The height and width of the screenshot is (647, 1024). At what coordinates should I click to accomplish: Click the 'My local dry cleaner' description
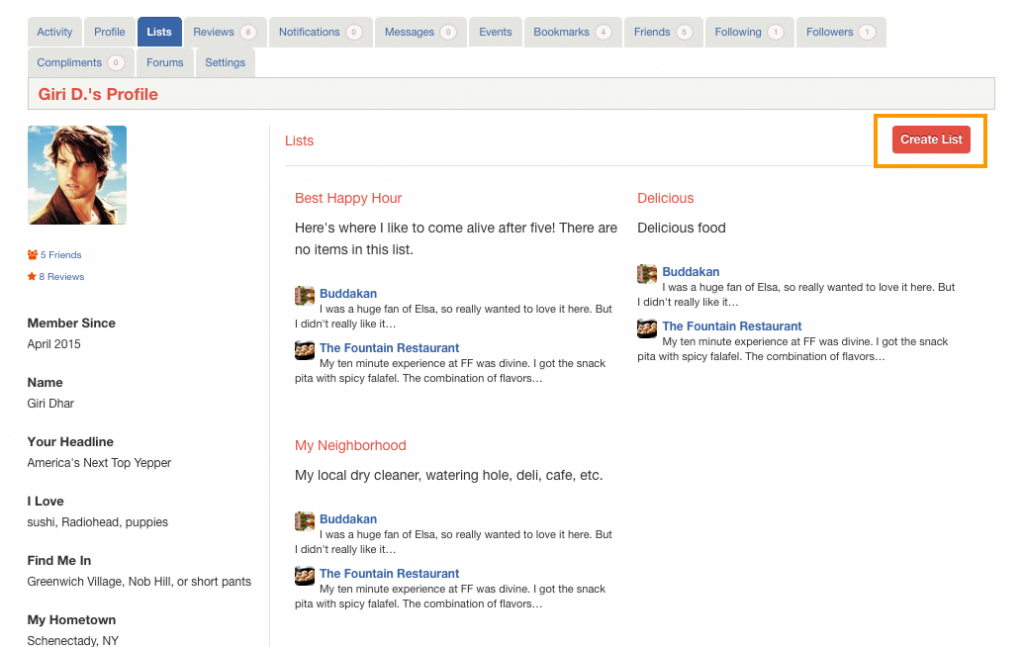[449, 475]
